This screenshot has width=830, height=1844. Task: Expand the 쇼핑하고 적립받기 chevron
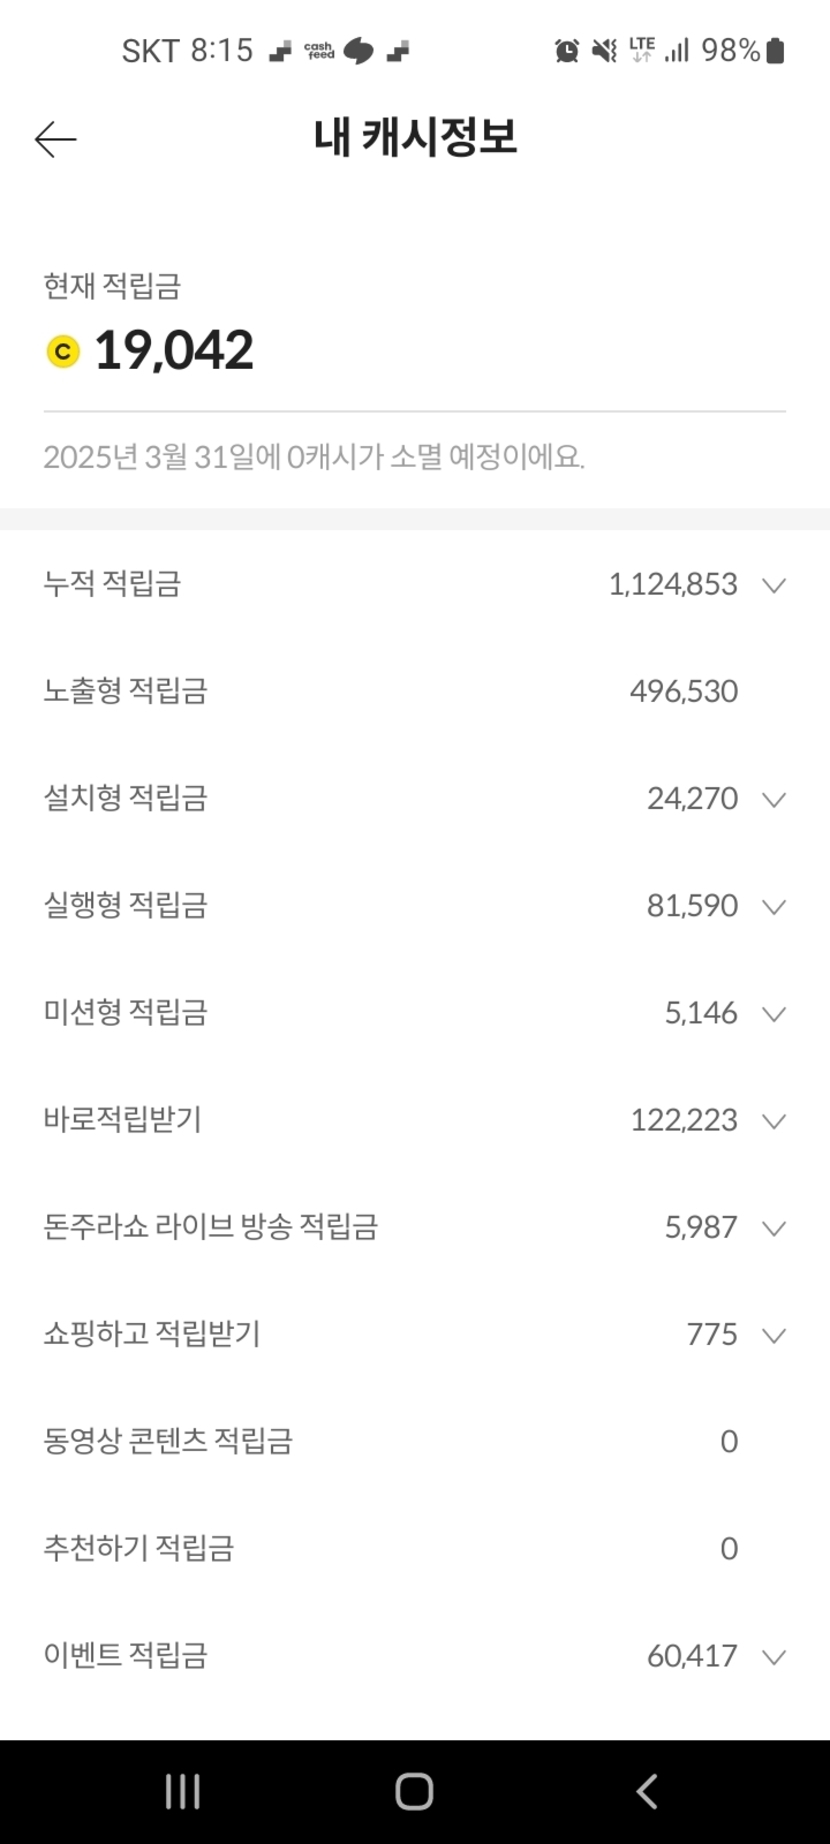tap(773, 1334)
